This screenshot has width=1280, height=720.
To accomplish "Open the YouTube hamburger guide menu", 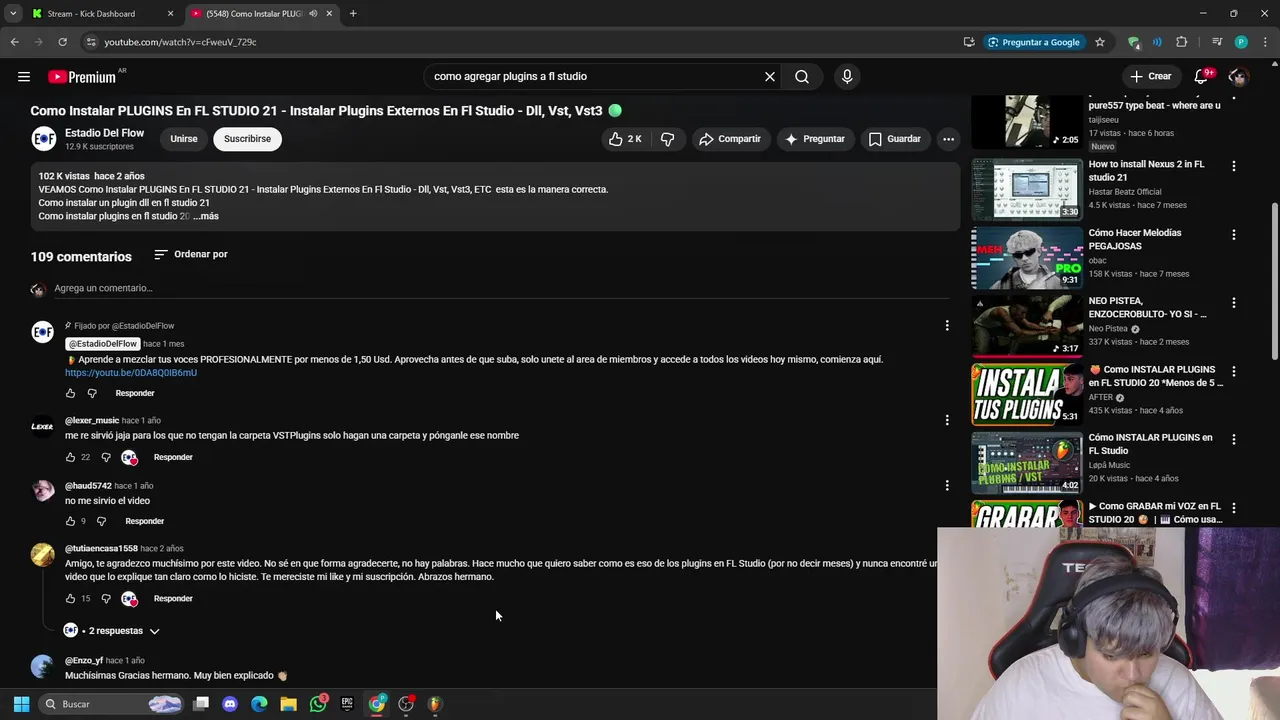I will [x=24, y=76].
